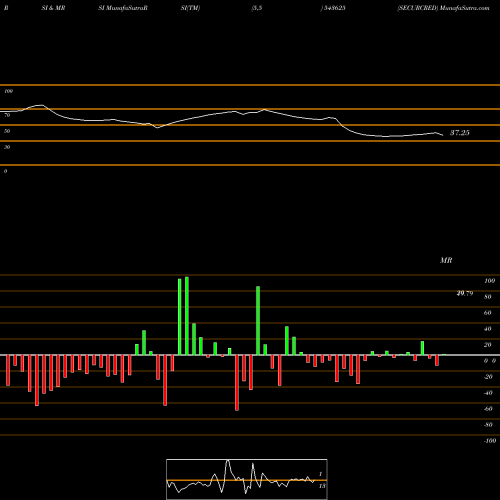The image size is (500, 500).
Task: Click the RSI axis label 30
Action: click(7, 147)
